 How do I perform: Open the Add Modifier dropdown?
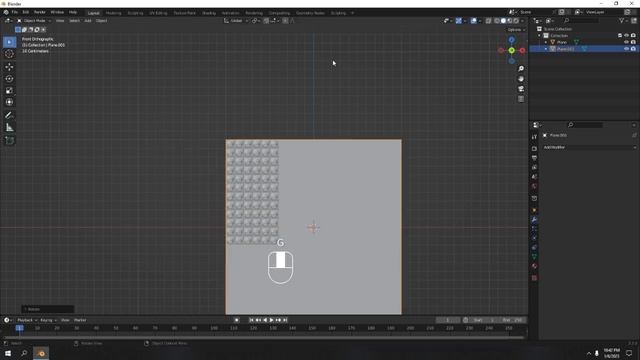tap(589, 147)
